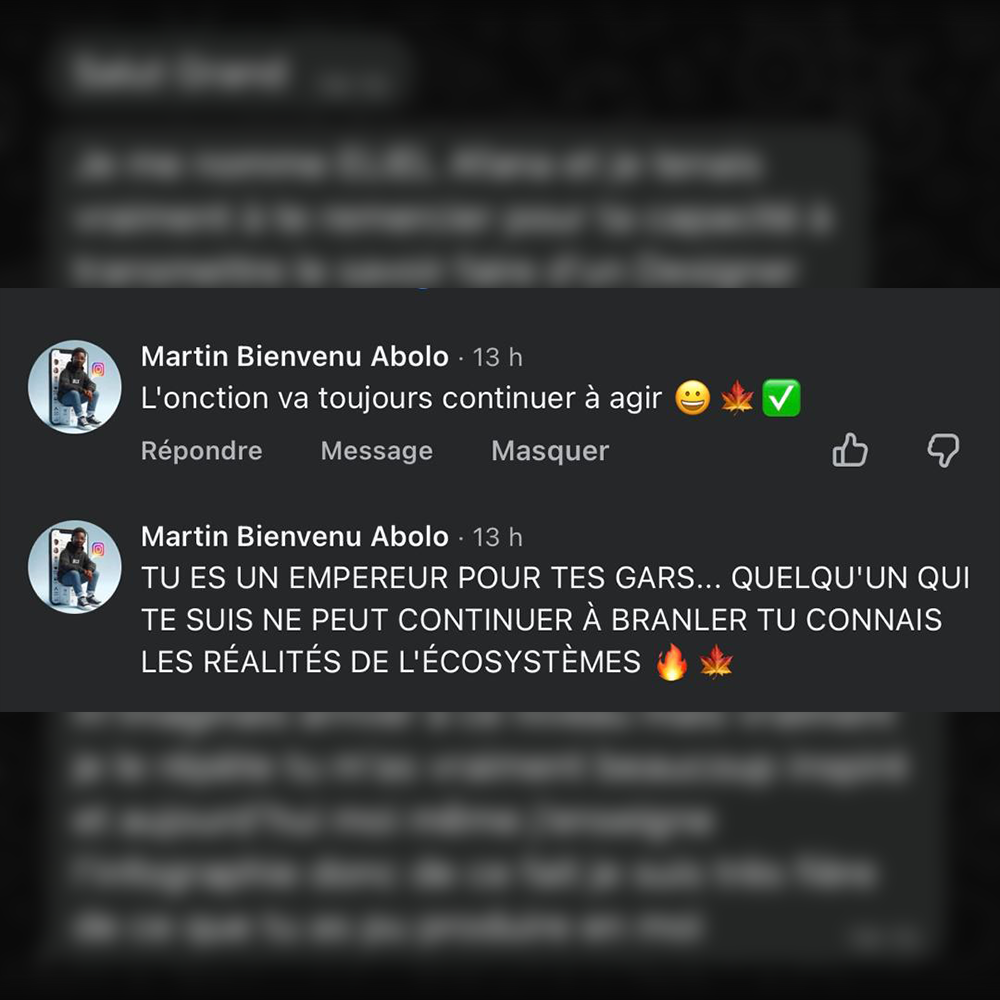
Task: Hide the comment with Masquer
Action: pyautogui.click(x=550, y=451)
